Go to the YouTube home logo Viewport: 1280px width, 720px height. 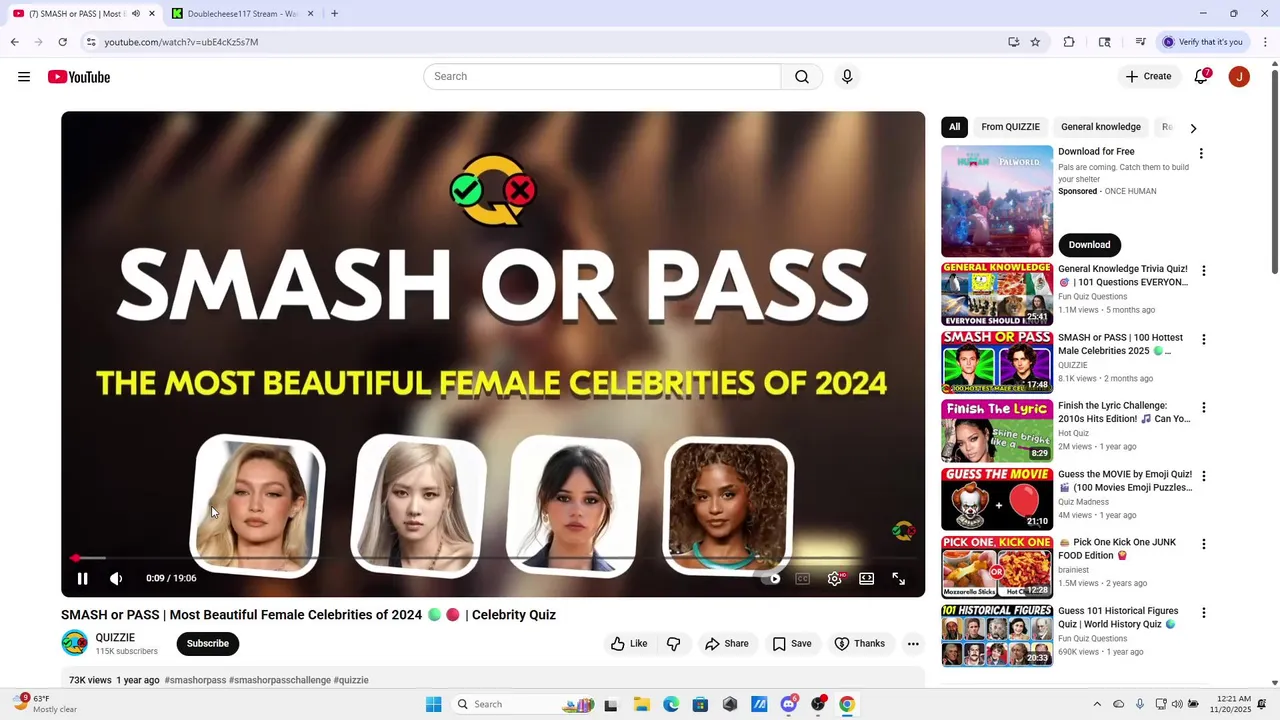tap(79, 77)
